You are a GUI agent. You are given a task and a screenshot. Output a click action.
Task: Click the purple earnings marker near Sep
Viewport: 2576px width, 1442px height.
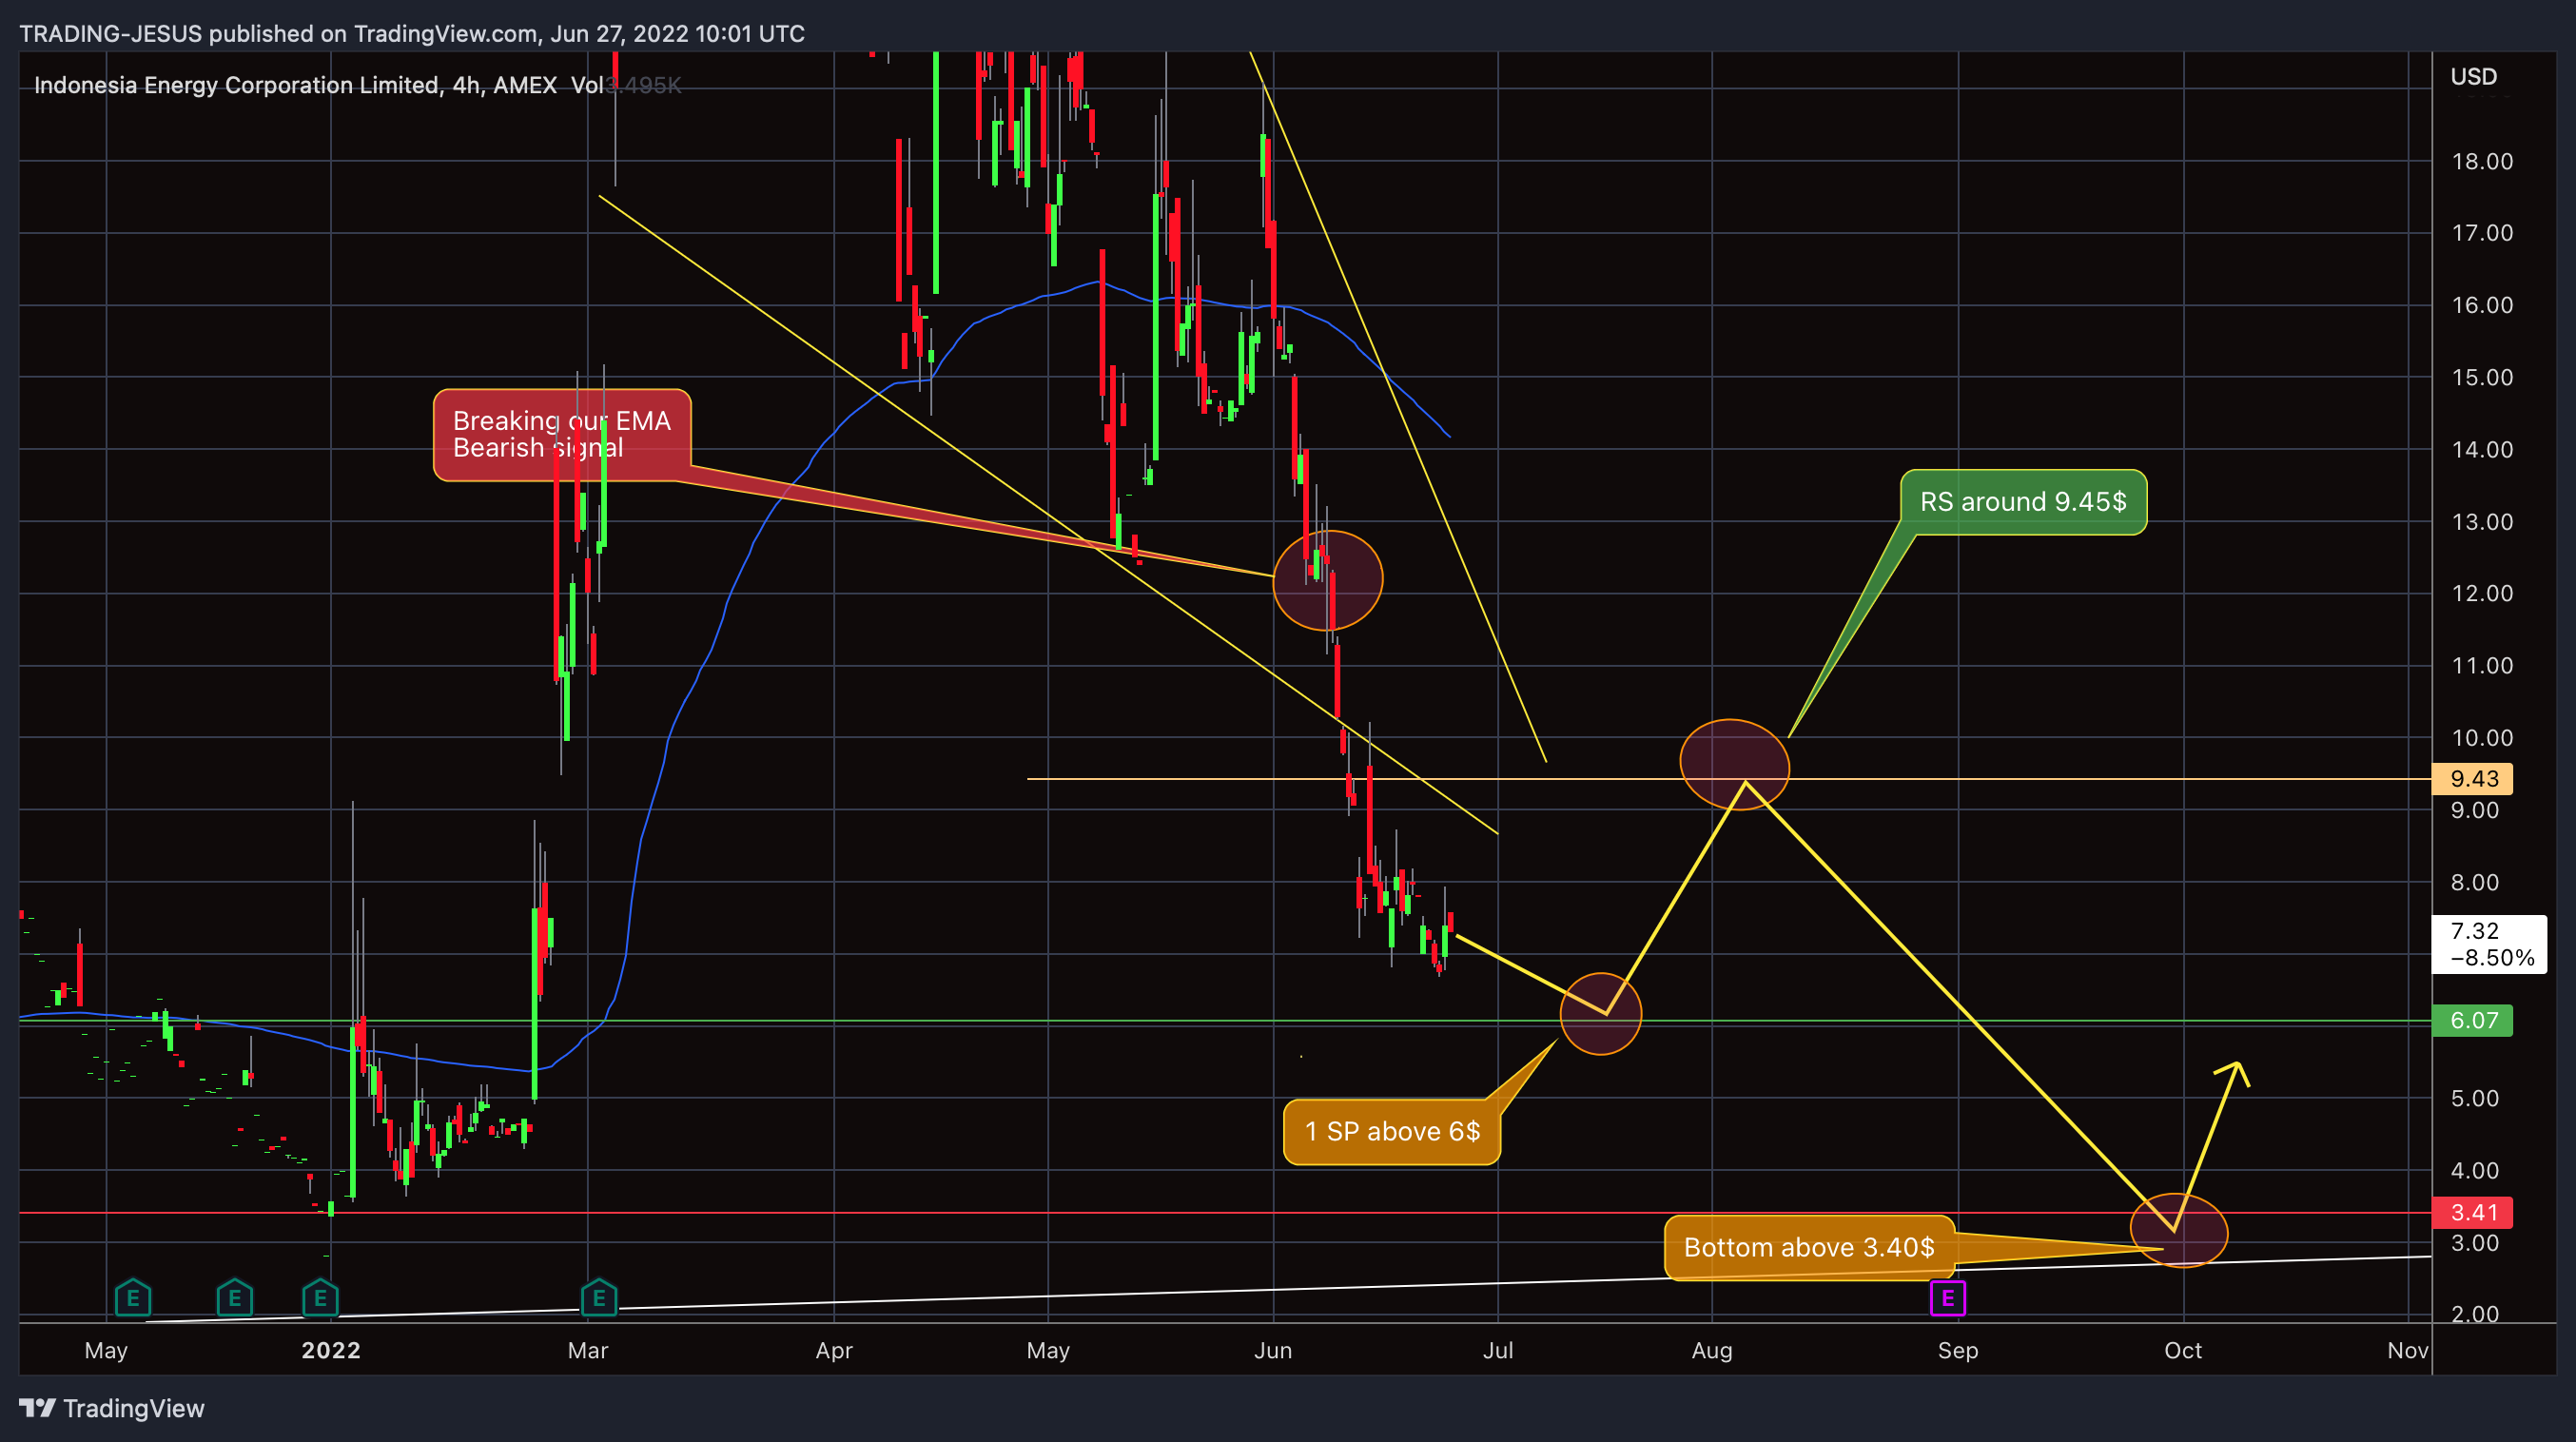[1947, 1298]
